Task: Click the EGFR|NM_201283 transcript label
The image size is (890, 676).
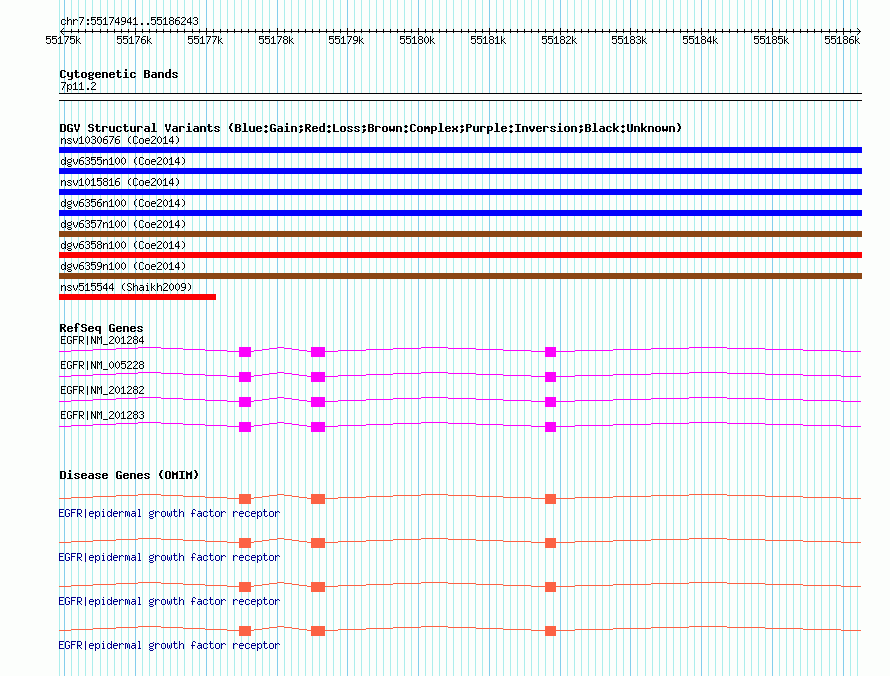Action: pos(102,415)
